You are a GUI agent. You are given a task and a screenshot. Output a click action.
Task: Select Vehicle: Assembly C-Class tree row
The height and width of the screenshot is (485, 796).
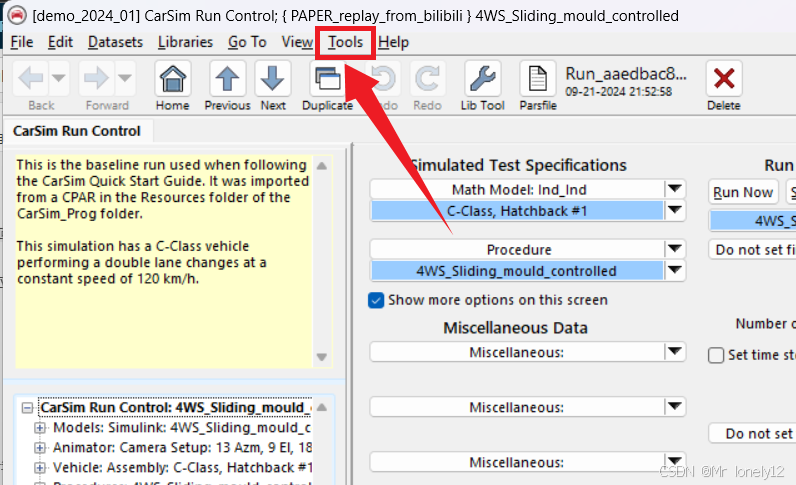click(x=183, y=467)
